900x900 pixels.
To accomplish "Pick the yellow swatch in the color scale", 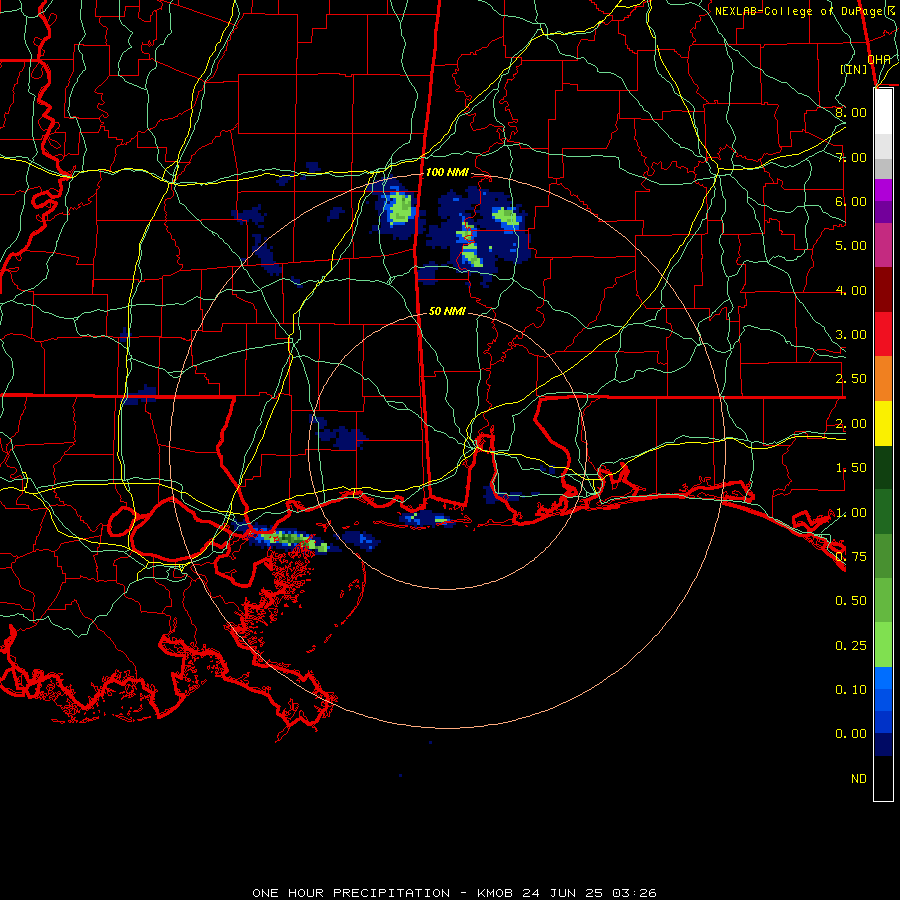I will coord(883,423).
